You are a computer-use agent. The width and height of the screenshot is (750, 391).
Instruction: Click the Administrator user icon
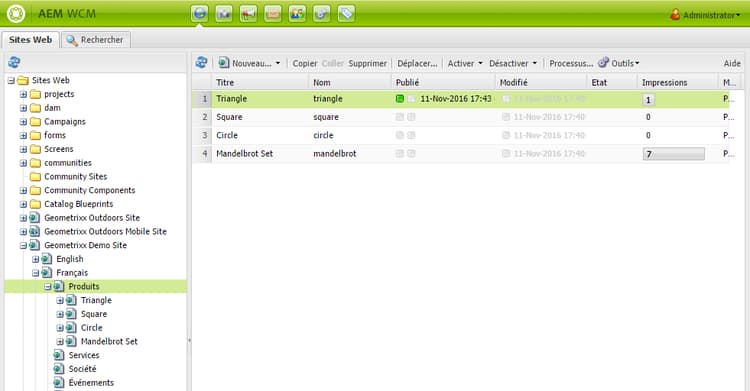pos(675,14)
